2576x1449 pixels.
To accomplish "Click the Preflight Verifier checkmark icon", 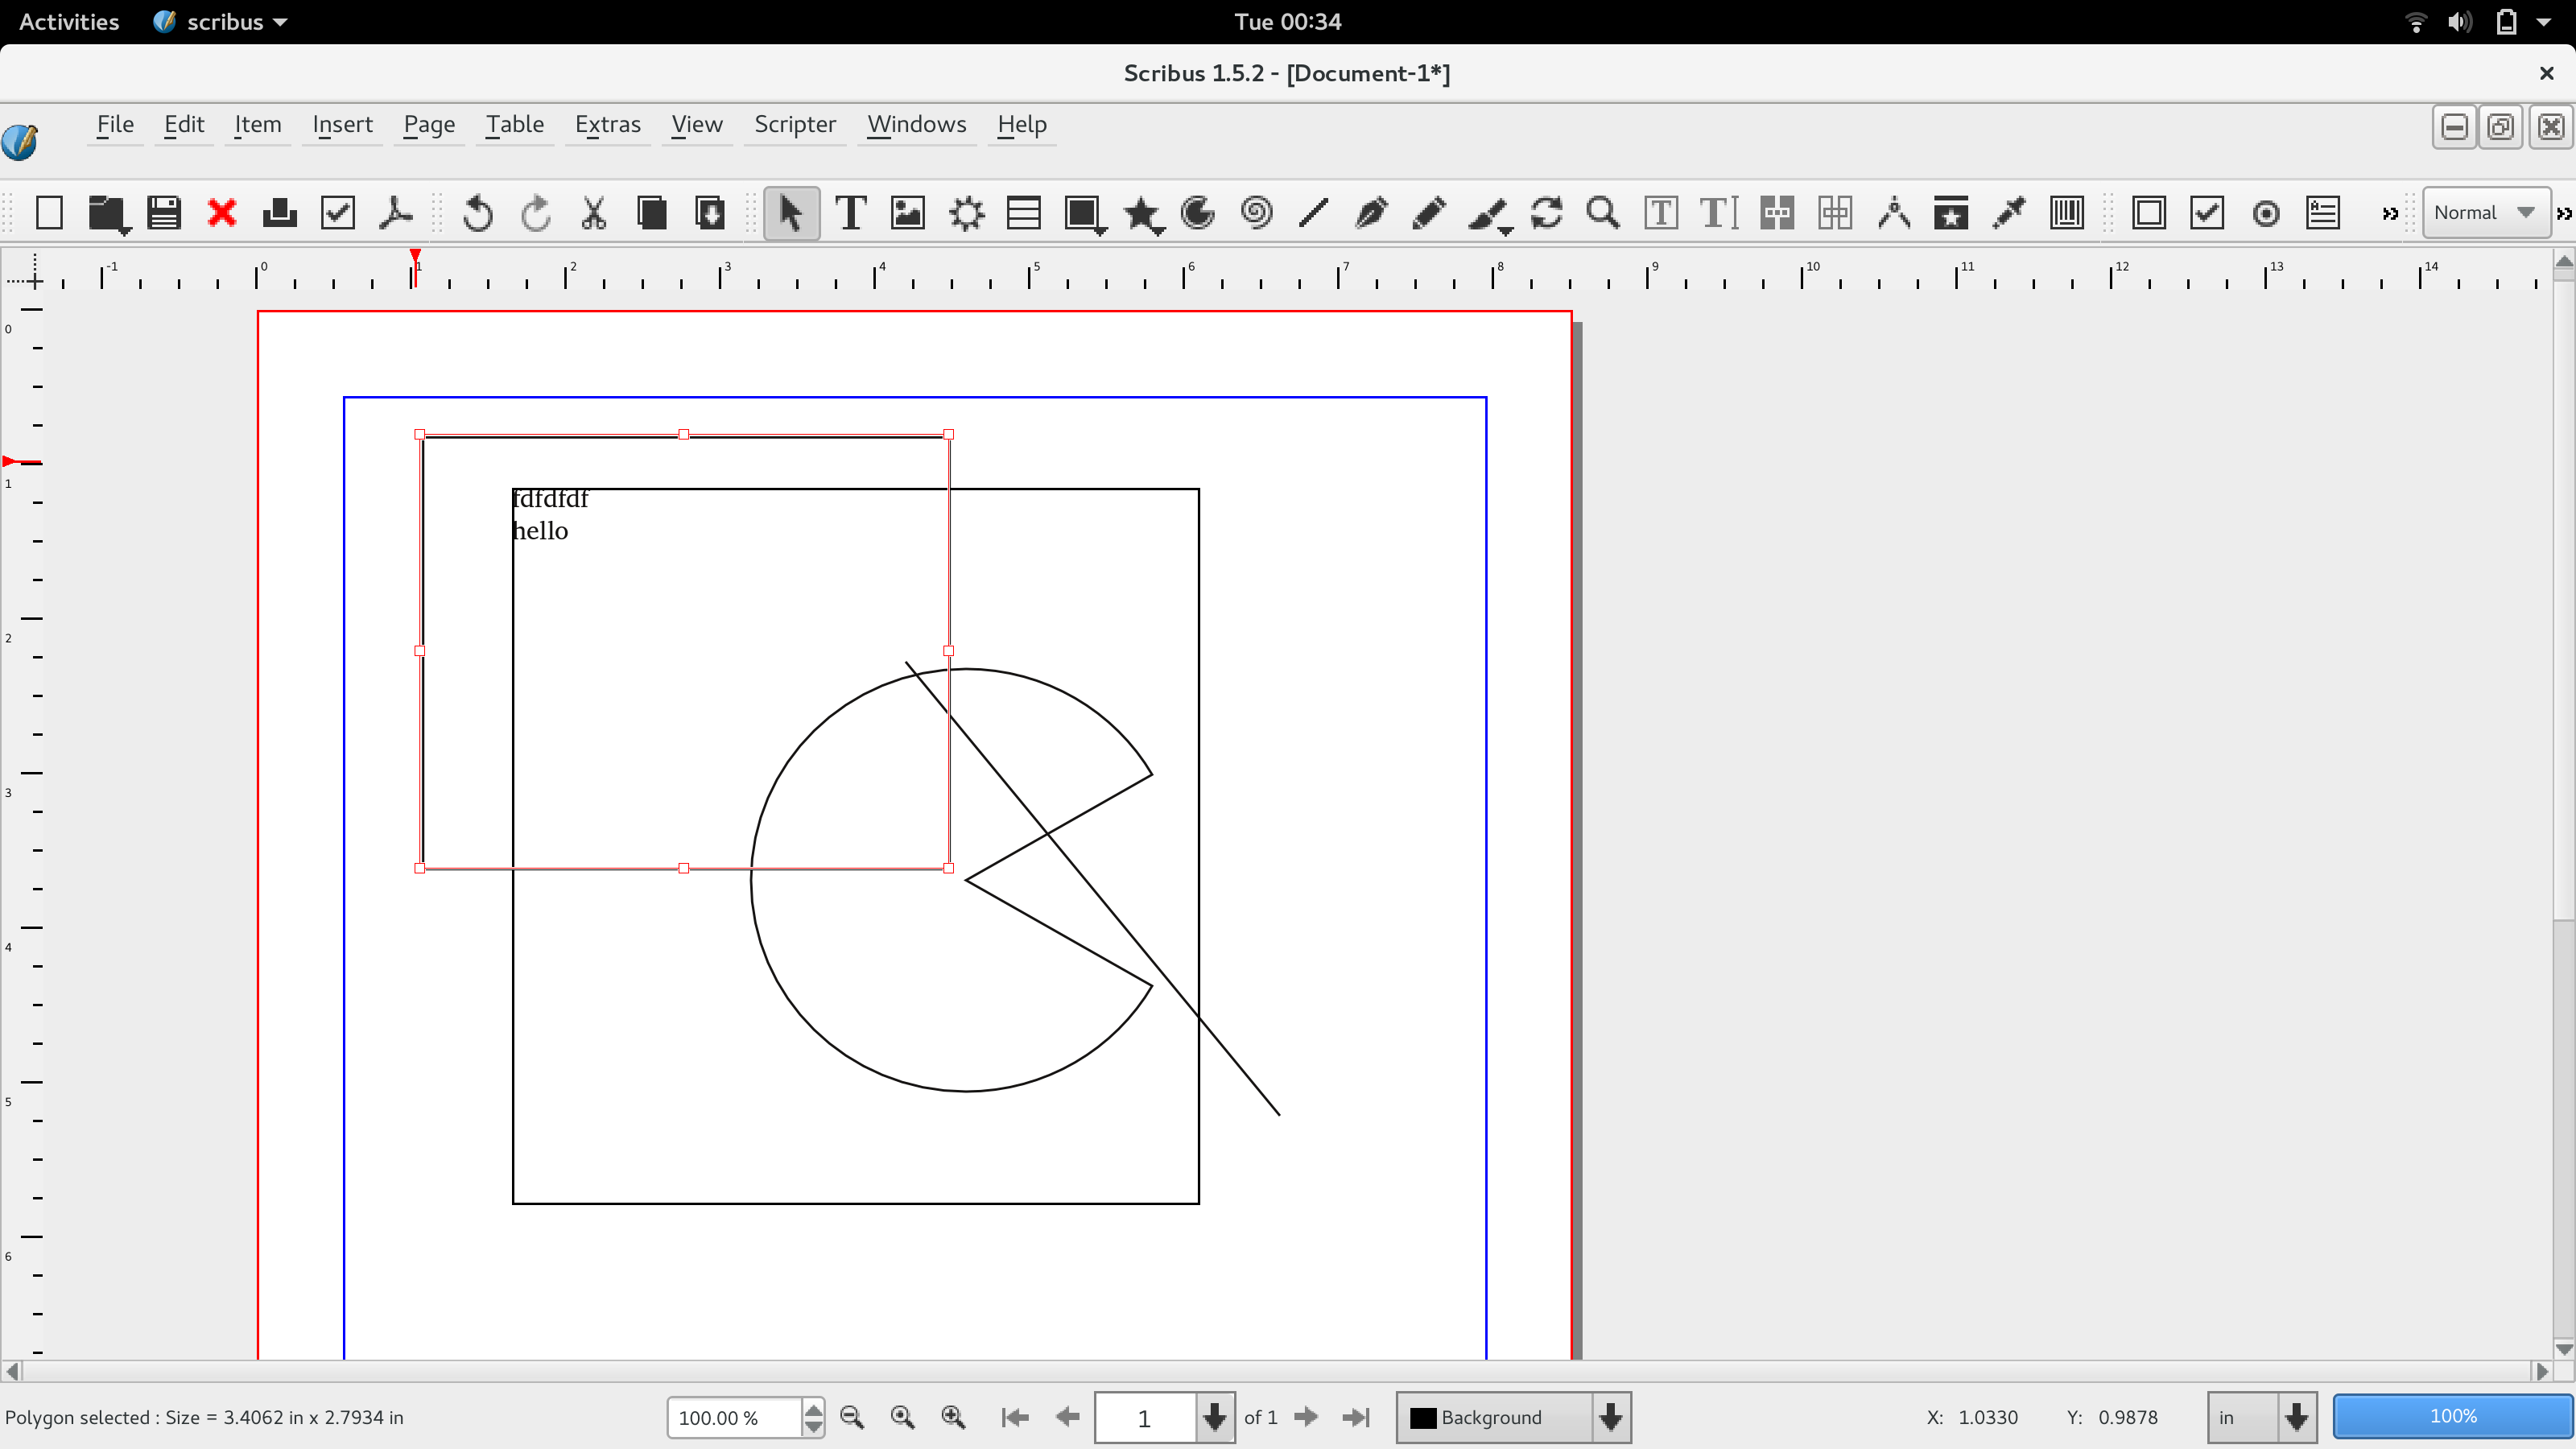I will point(338,213).
